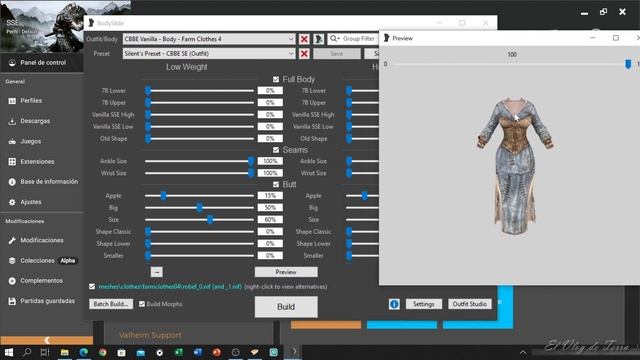Open Microsoft Store from taskbar
The image size is (640, 360).
[x=121, y=352]
